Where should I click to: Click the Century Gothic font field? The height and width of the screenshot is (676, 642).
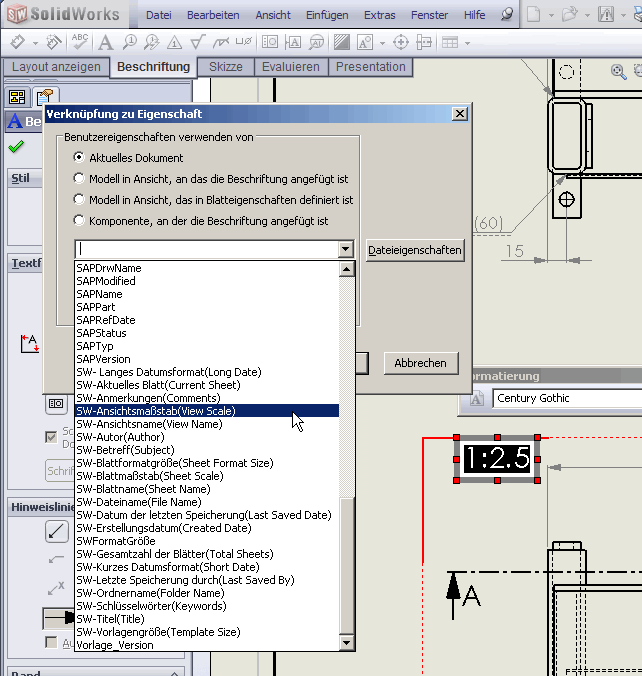point(566,398)
